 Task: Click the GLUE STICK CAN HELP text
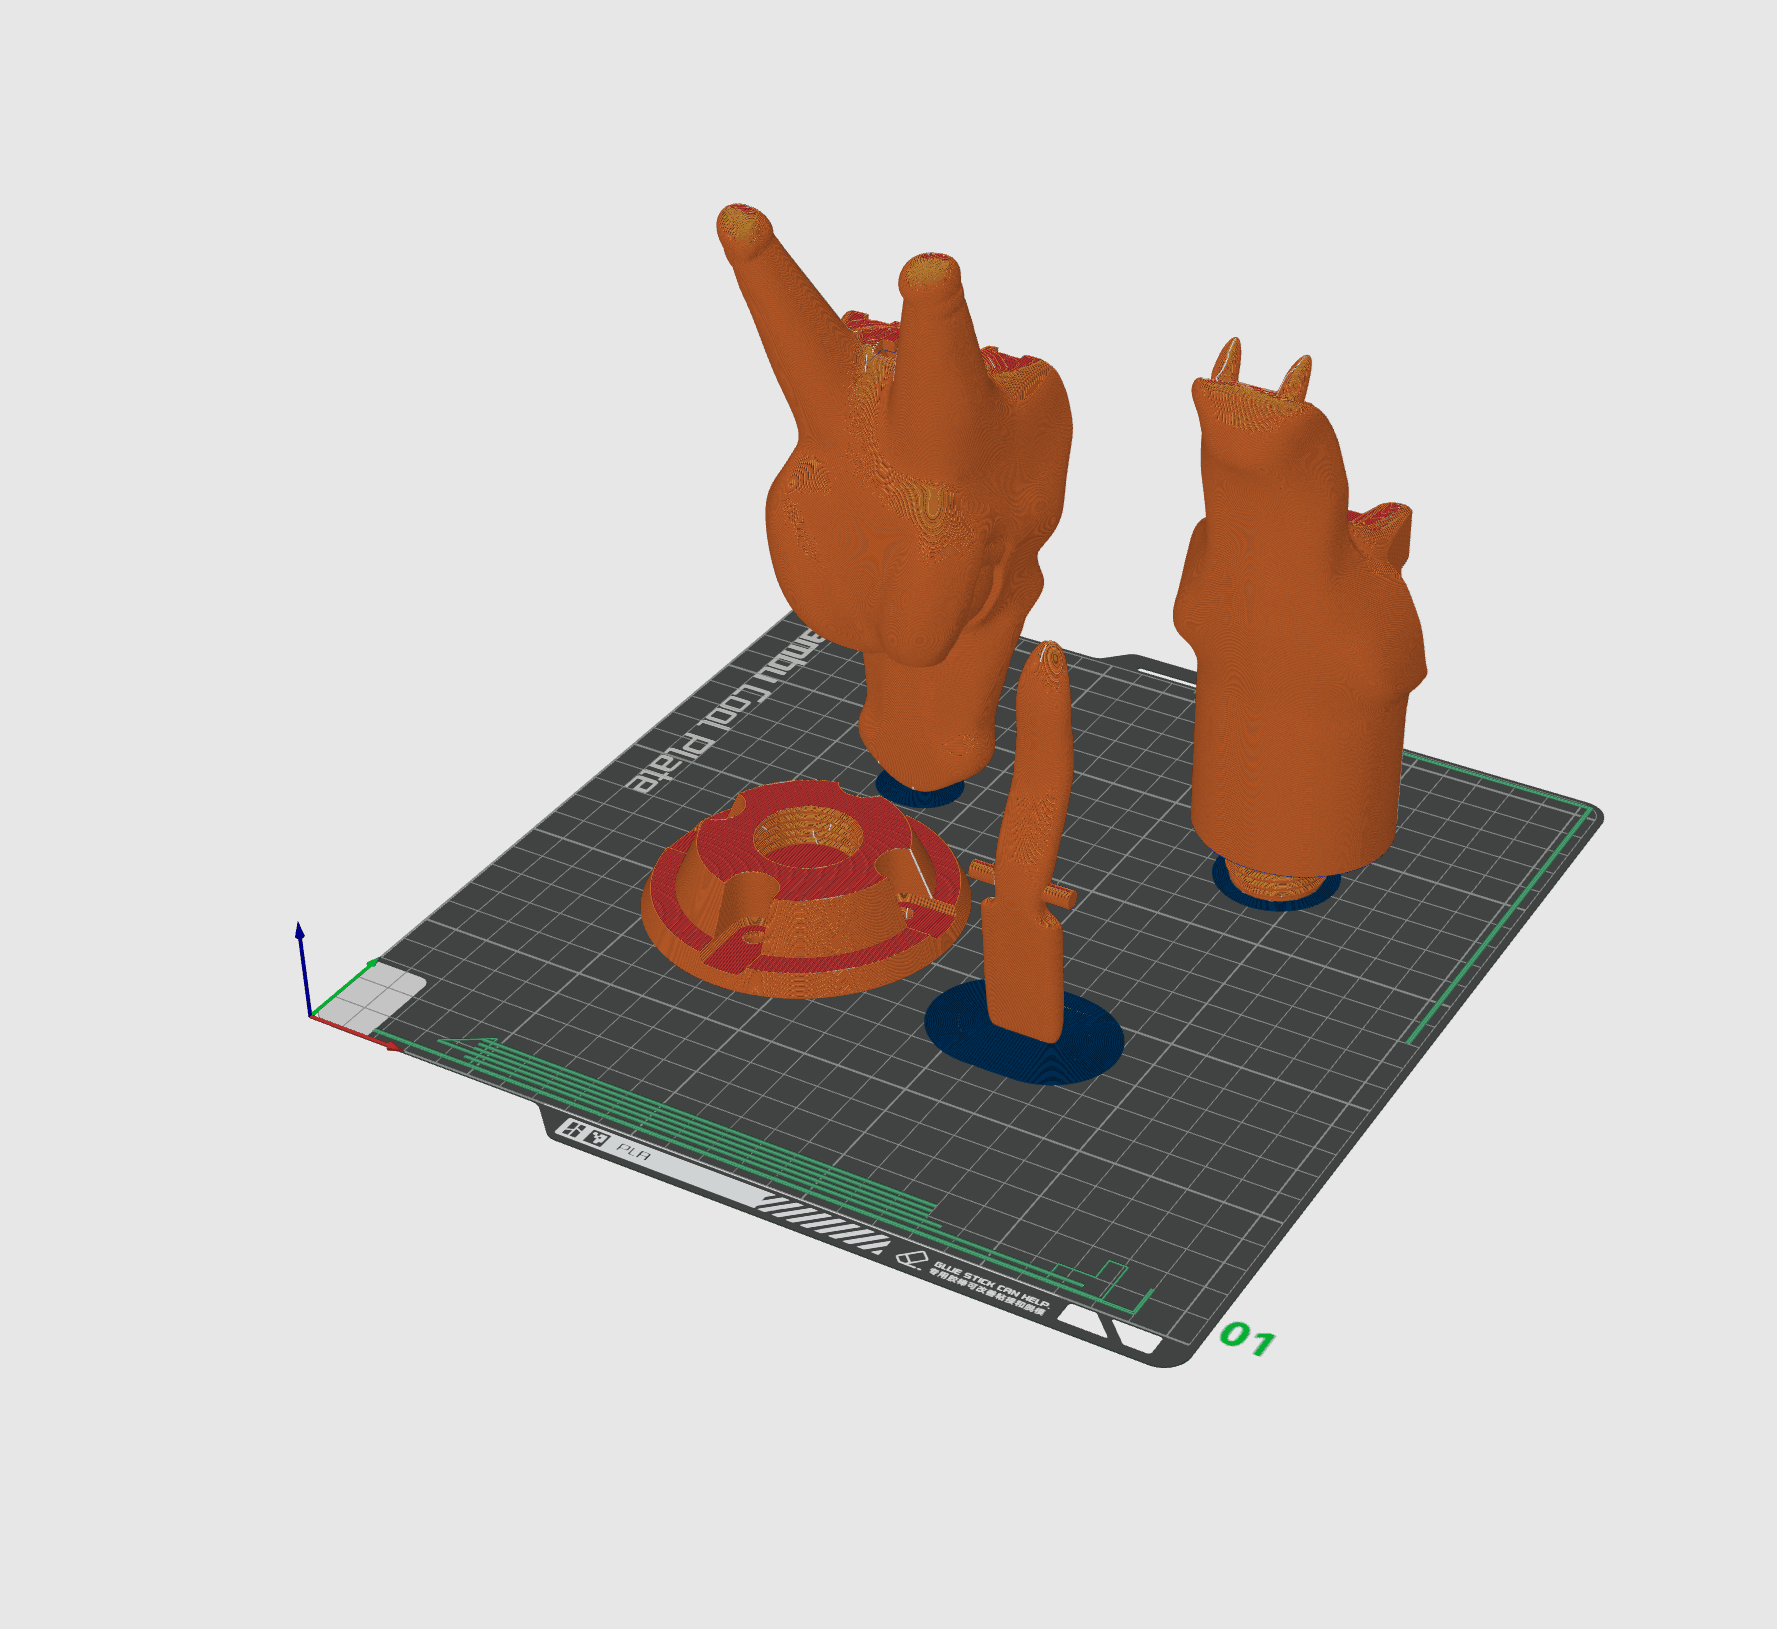click(991, 1285)
